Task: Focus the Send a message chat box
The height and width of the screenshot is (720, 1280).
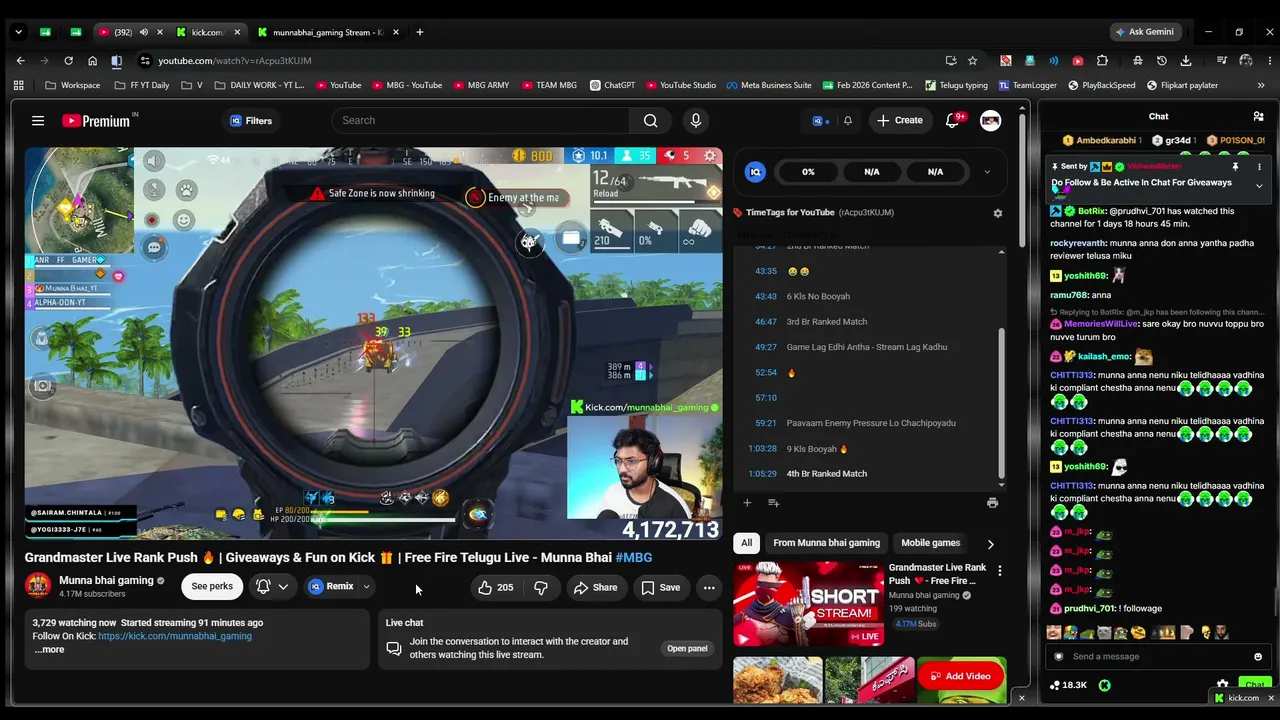Action: tap(1156, 657)
